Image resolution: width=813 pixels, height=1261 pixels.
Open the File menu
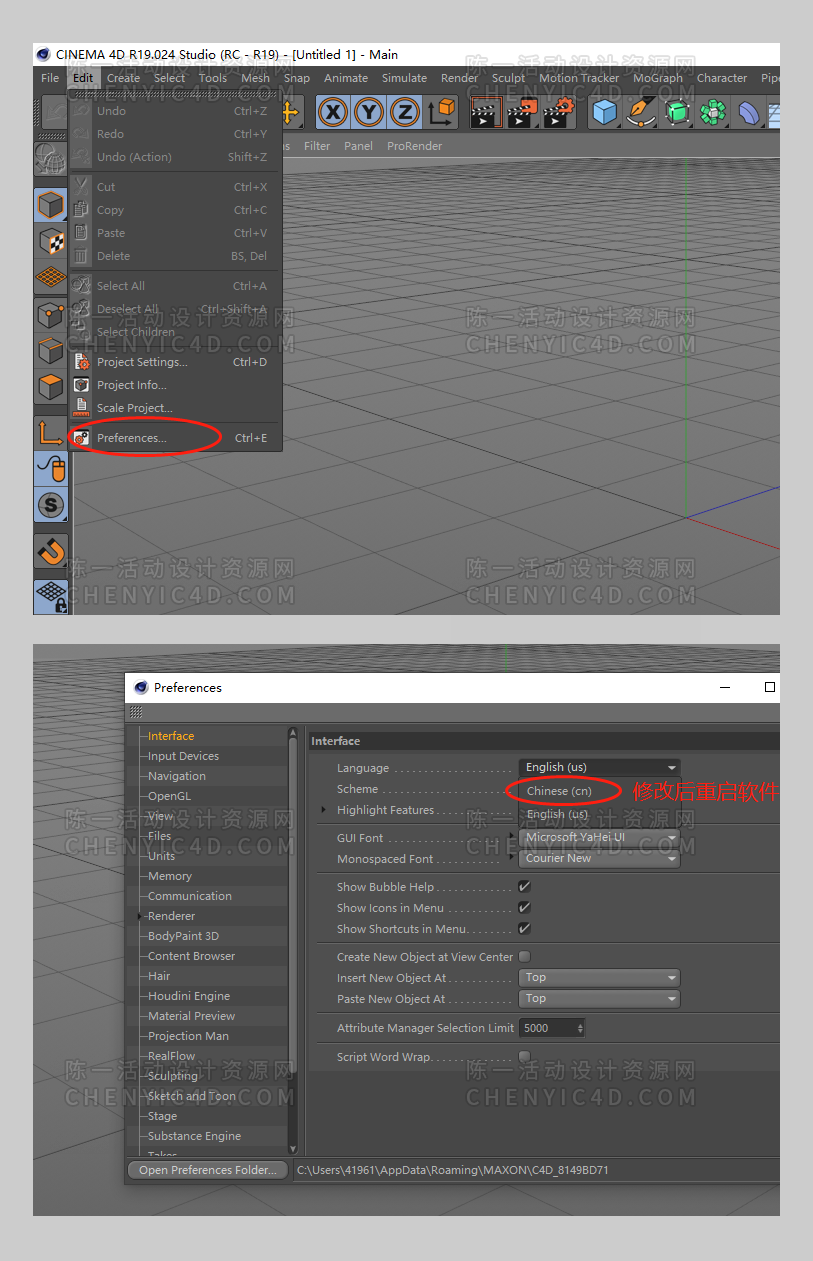[x=50, y=78]
